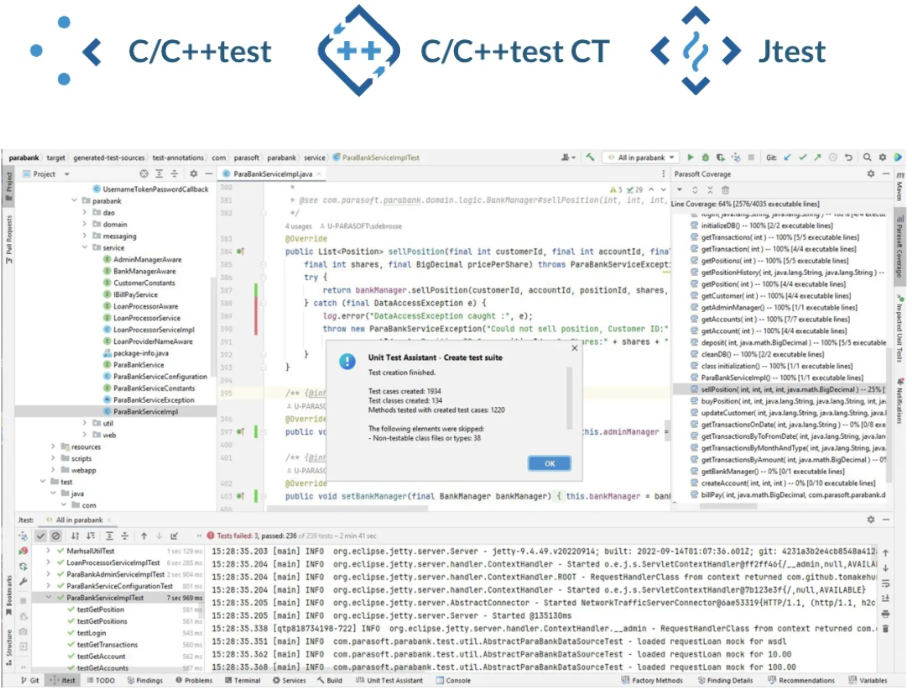The height and width of the screenshot is (694, 912).
Task: Click sort by duration icon in Jtest toolbar
Action: [90, 536]
